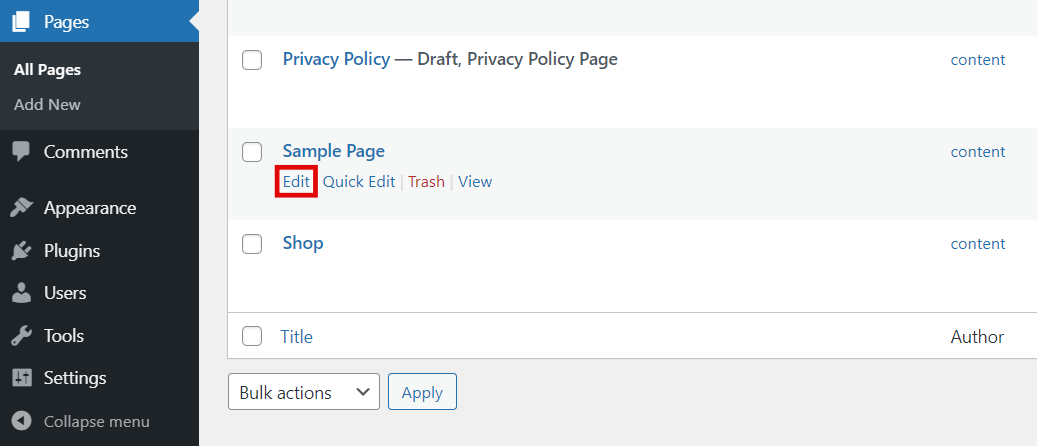Open Comments via speech bubble icon
1037x446 pixels.
[x=21, y=152]
